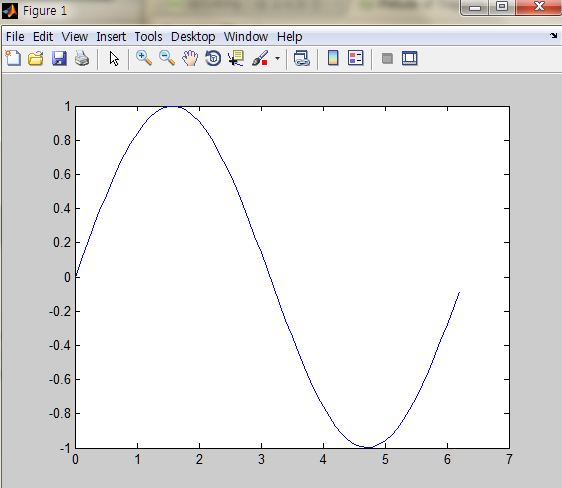The width and height of the screenshot is (562, 488).
Task: Select the Edit Plot arrow tool
Action: coord(114,58)
